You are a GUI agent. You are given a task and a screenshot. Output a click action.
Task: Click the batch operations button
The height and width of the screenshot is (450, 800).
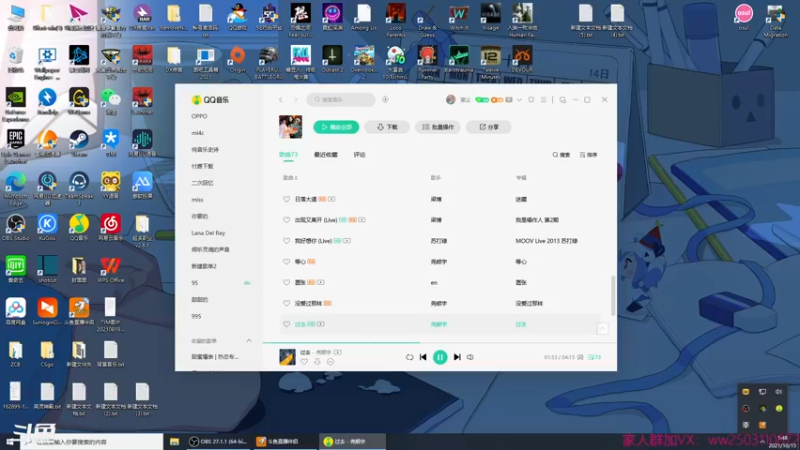pos(438,127)
